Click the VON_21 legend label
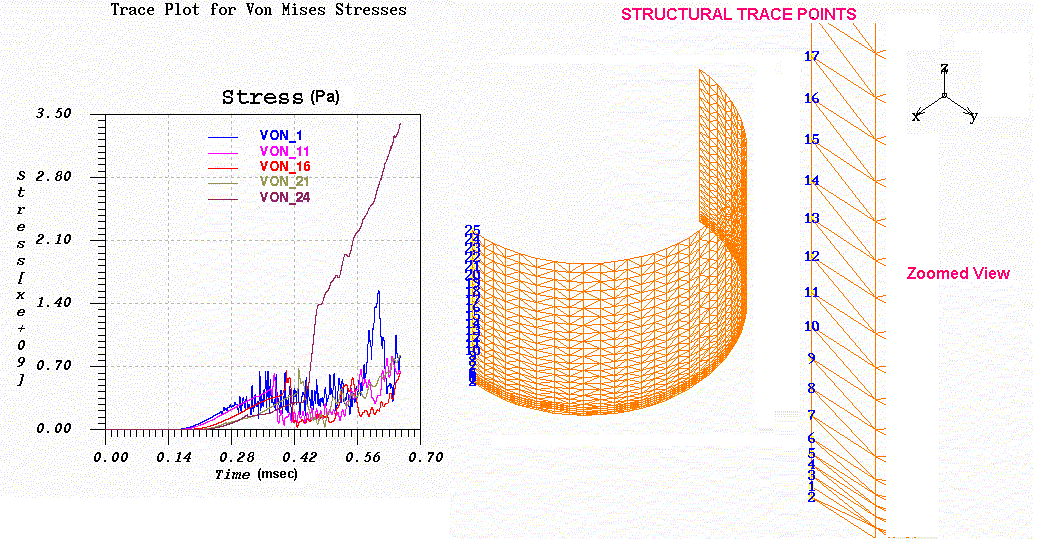The width and height of the screenshot is (1038, 545). coord(284,181)
